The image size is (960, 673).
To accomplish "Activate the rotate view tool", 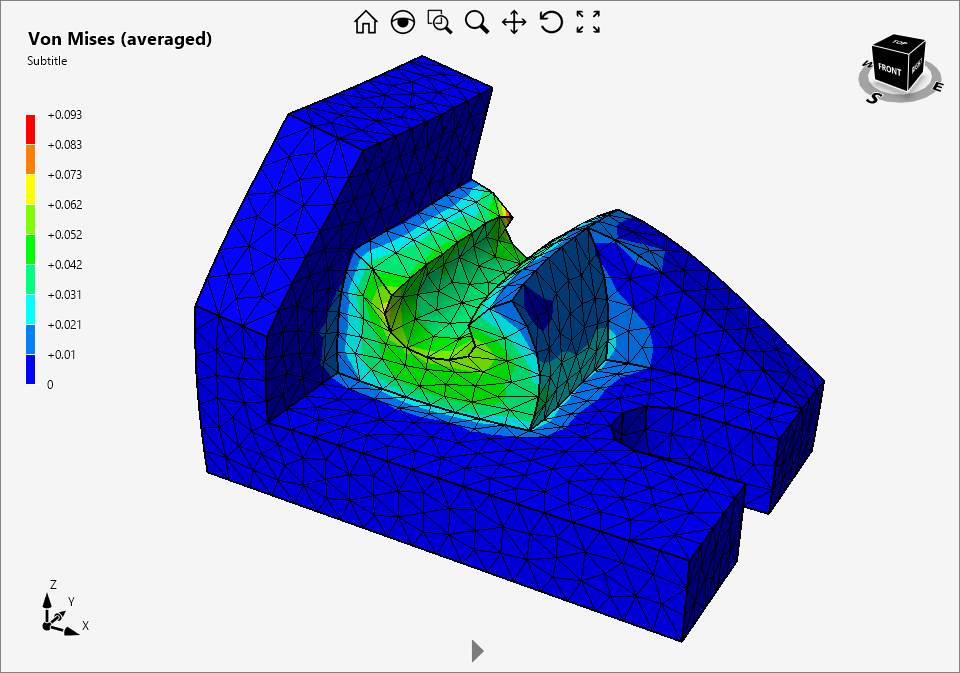I will [550, 21].
